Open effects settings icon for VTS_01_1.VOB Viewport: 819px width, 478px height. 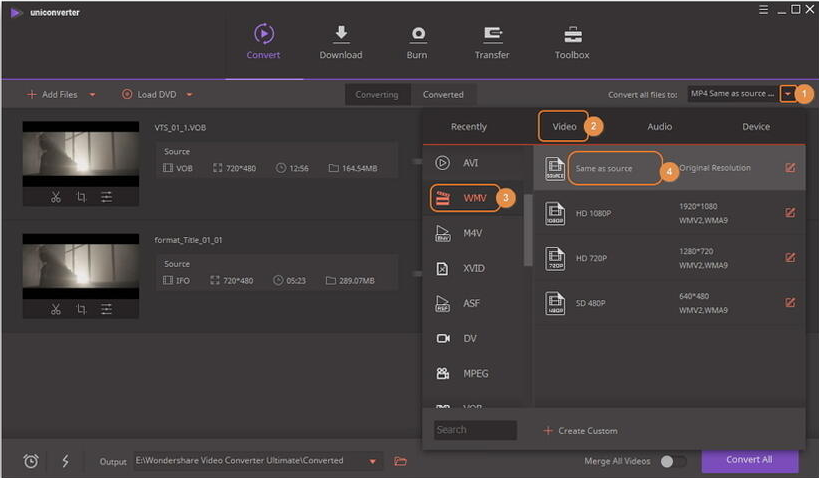(106, 197)
